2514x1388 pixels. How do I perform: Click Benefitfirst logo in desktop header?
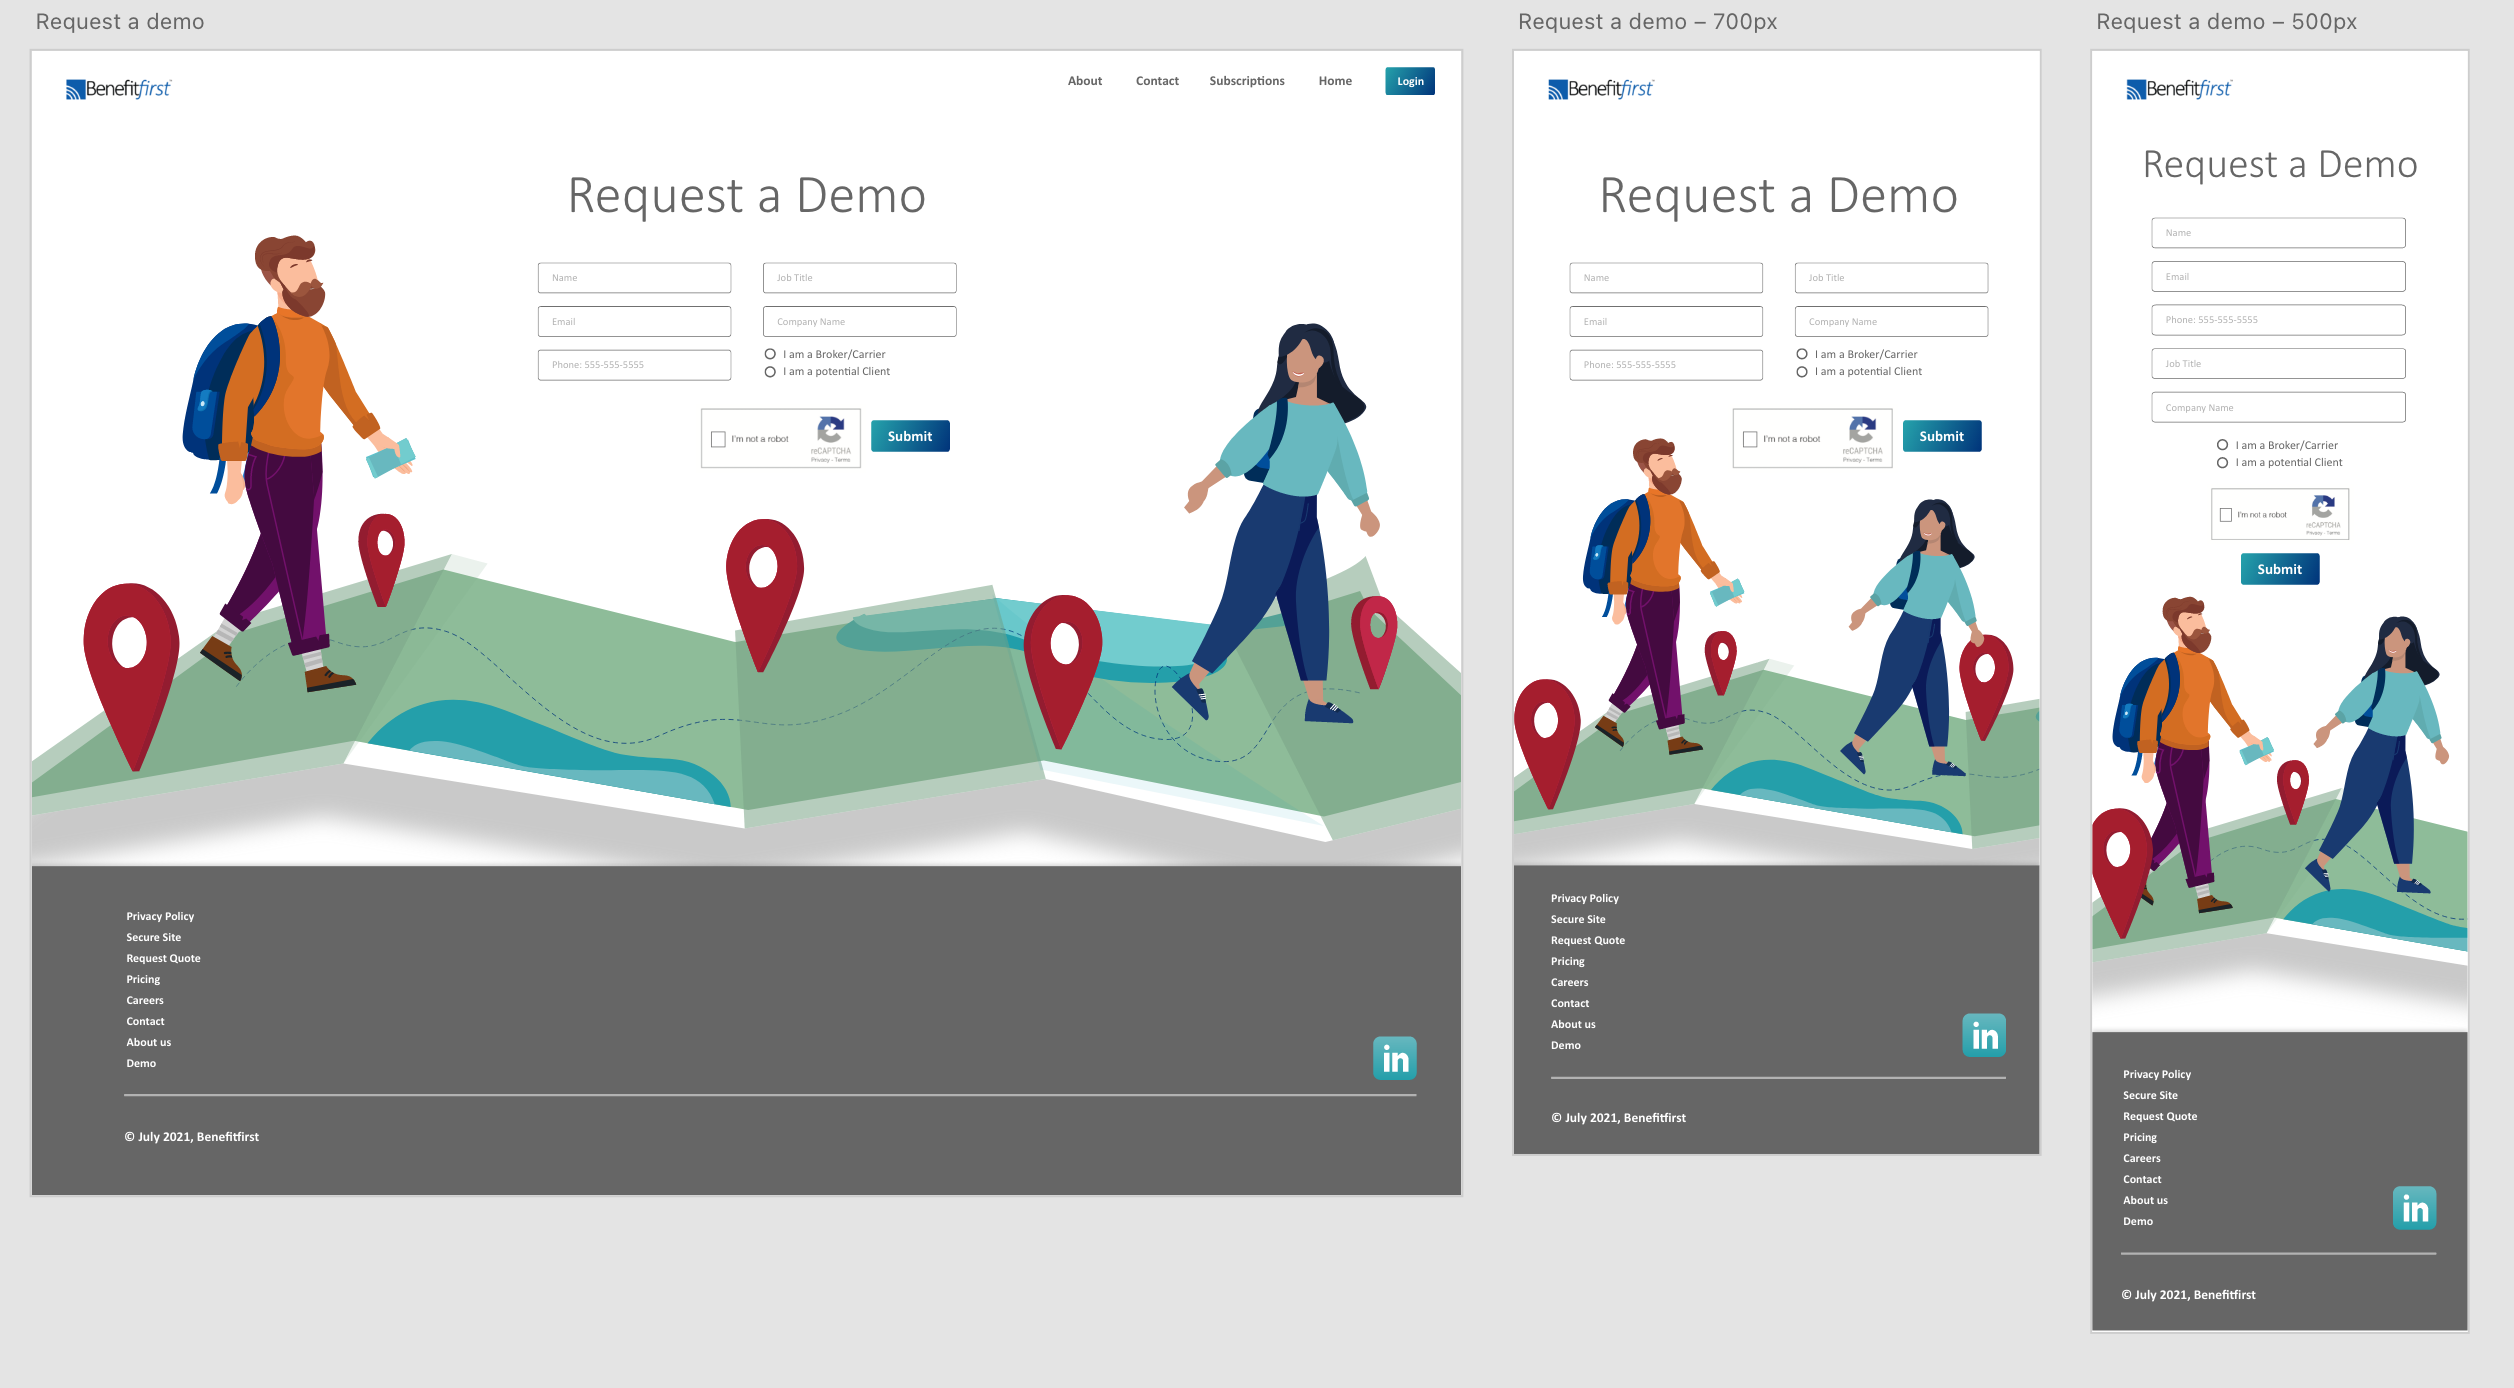pos(118,89)
